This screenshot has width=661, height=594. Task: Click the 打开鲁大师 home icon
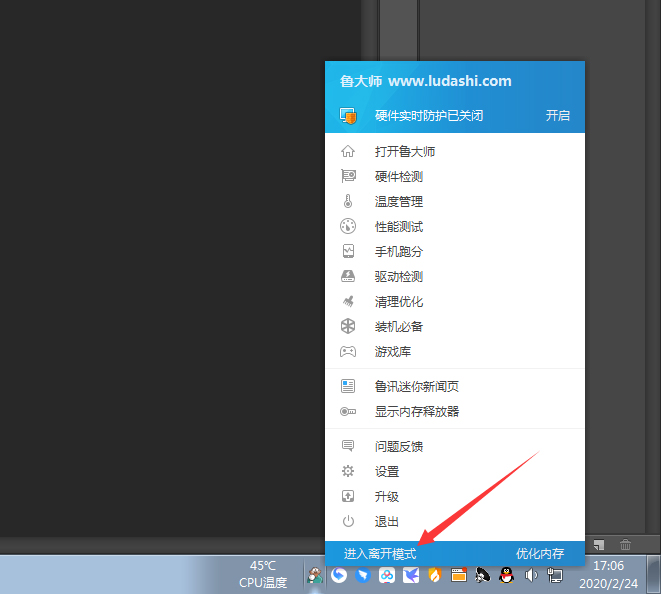tap(348, 152)
